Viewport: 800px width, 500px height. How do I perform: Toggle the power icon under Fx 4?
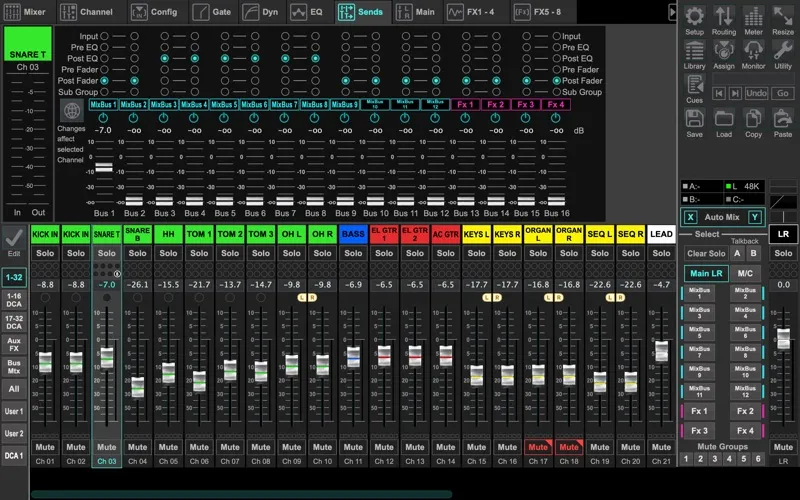tap(556, 118)
